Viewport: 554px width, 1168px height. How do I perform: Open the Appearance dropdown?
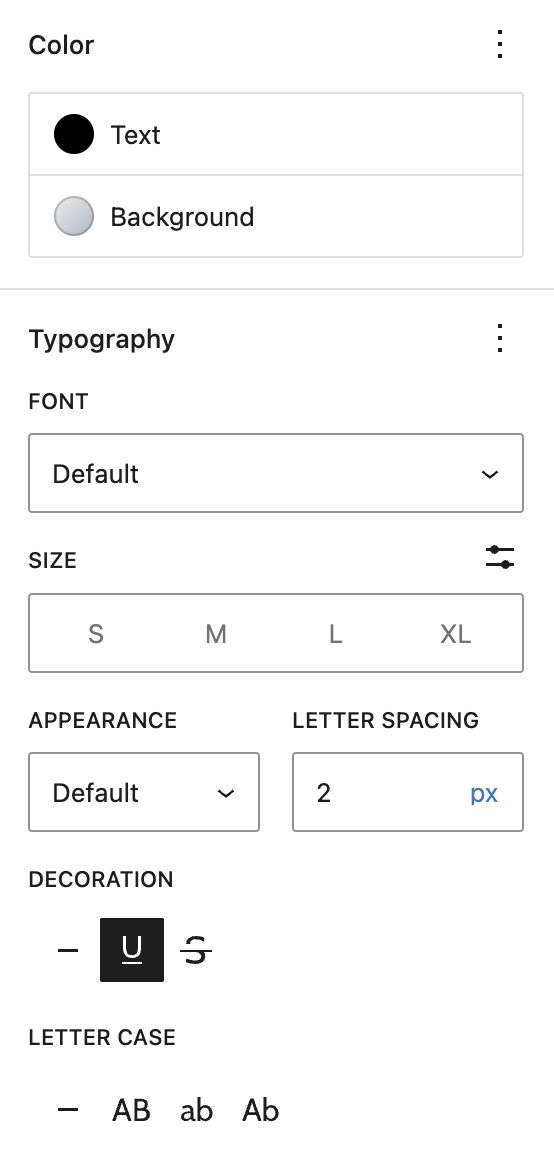(144, 792)
